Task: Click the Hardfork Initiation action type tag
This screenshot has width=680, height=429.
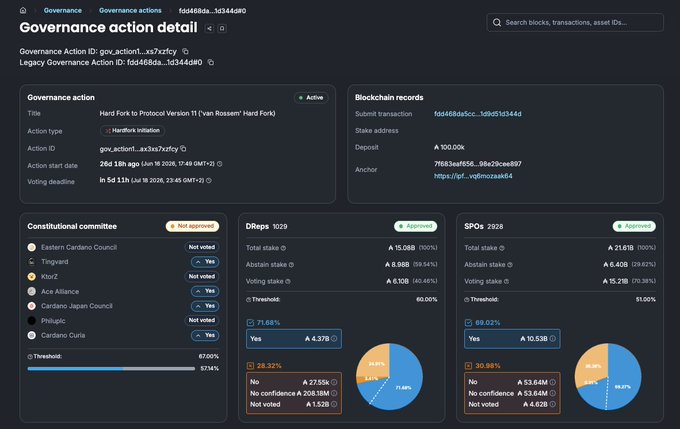Action: point(132,131)
